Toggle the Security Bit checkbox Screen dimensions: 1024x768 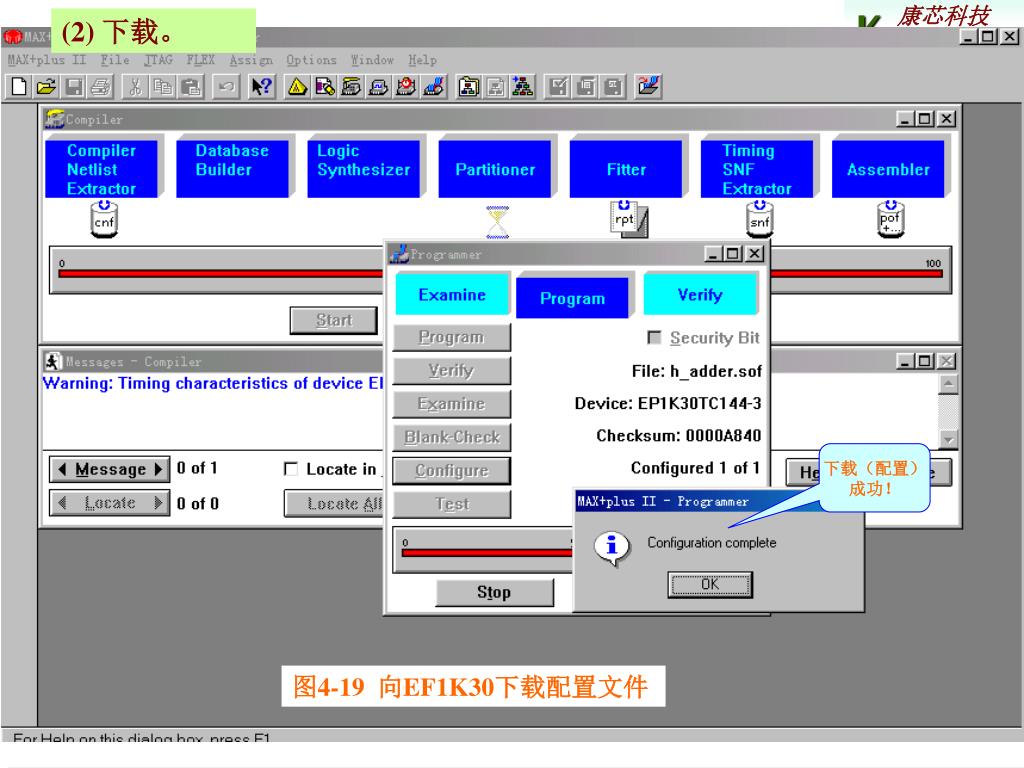654,337
